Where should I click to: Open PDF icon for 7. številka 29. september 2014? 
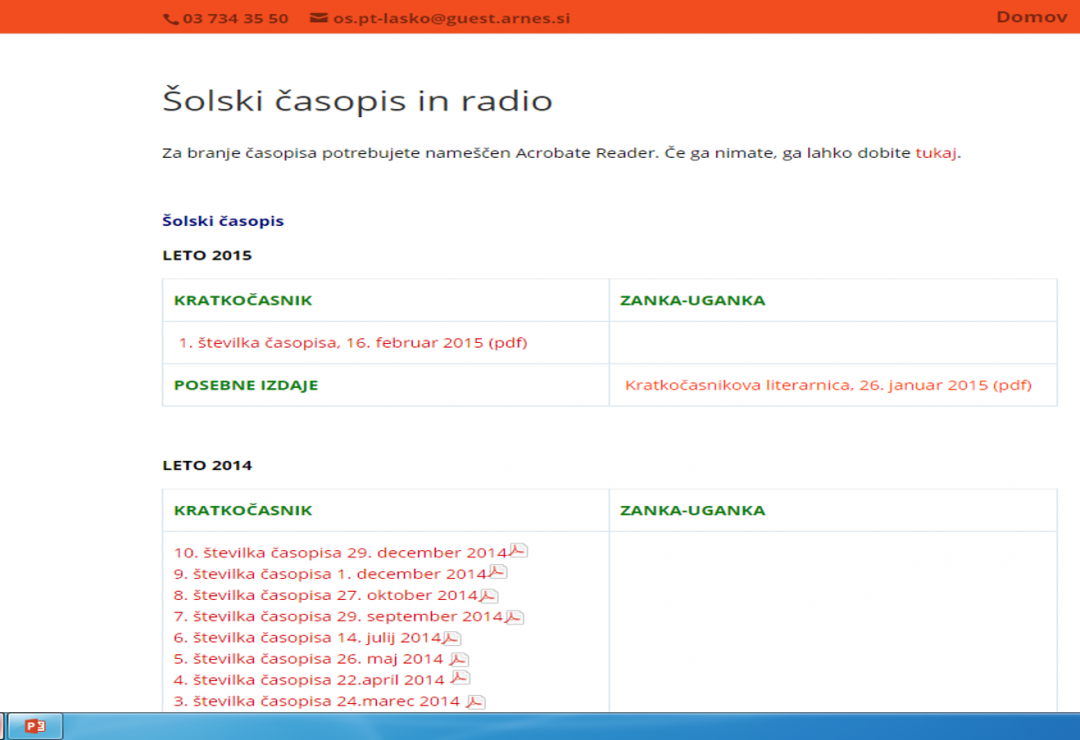[x=515, y=617]
